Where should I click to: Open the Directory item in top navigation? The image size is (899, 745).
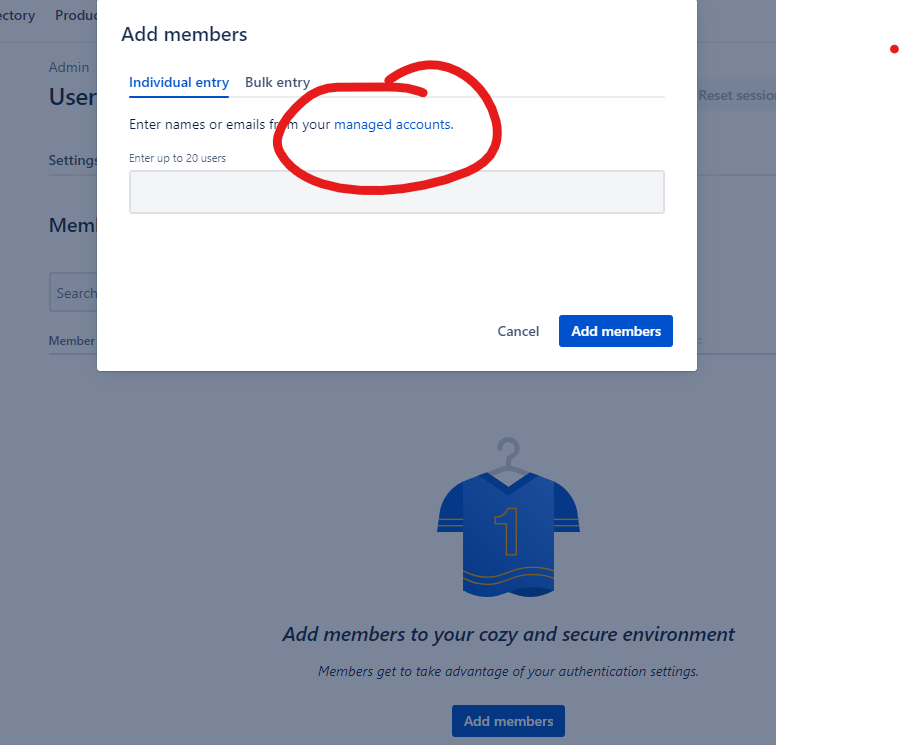pos(17,15)
